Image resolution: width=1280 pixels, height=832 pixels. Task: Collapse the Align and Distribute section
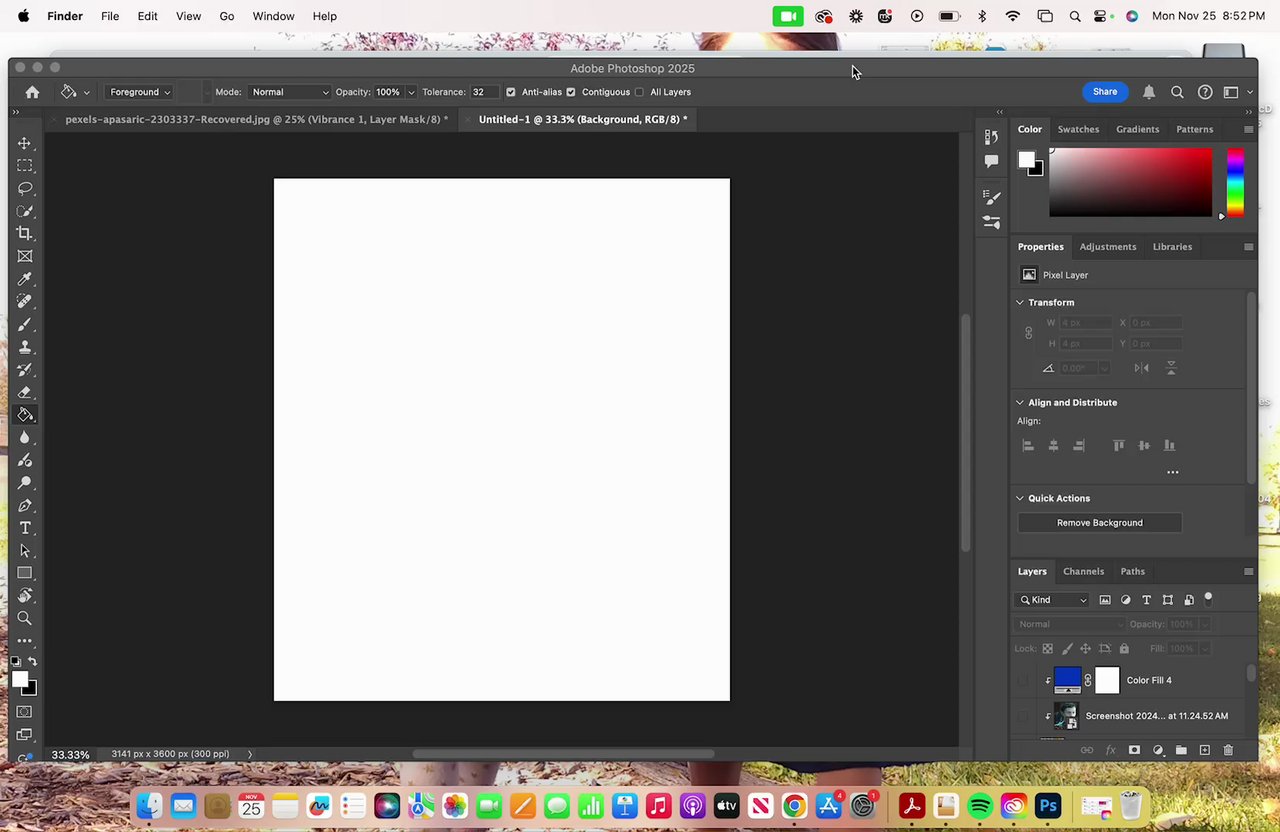tap(1020, 402)
